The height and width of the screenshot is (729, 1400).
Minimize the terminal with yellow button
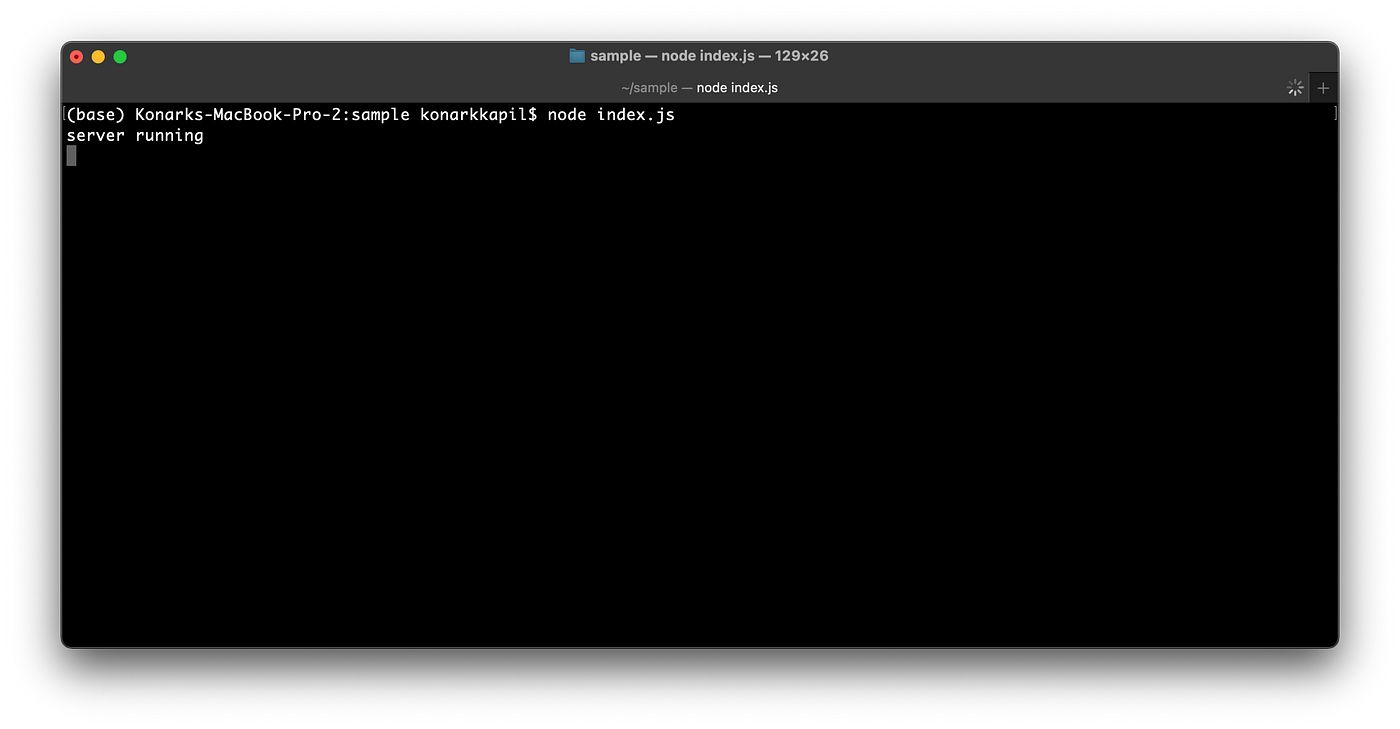[98, 57]
